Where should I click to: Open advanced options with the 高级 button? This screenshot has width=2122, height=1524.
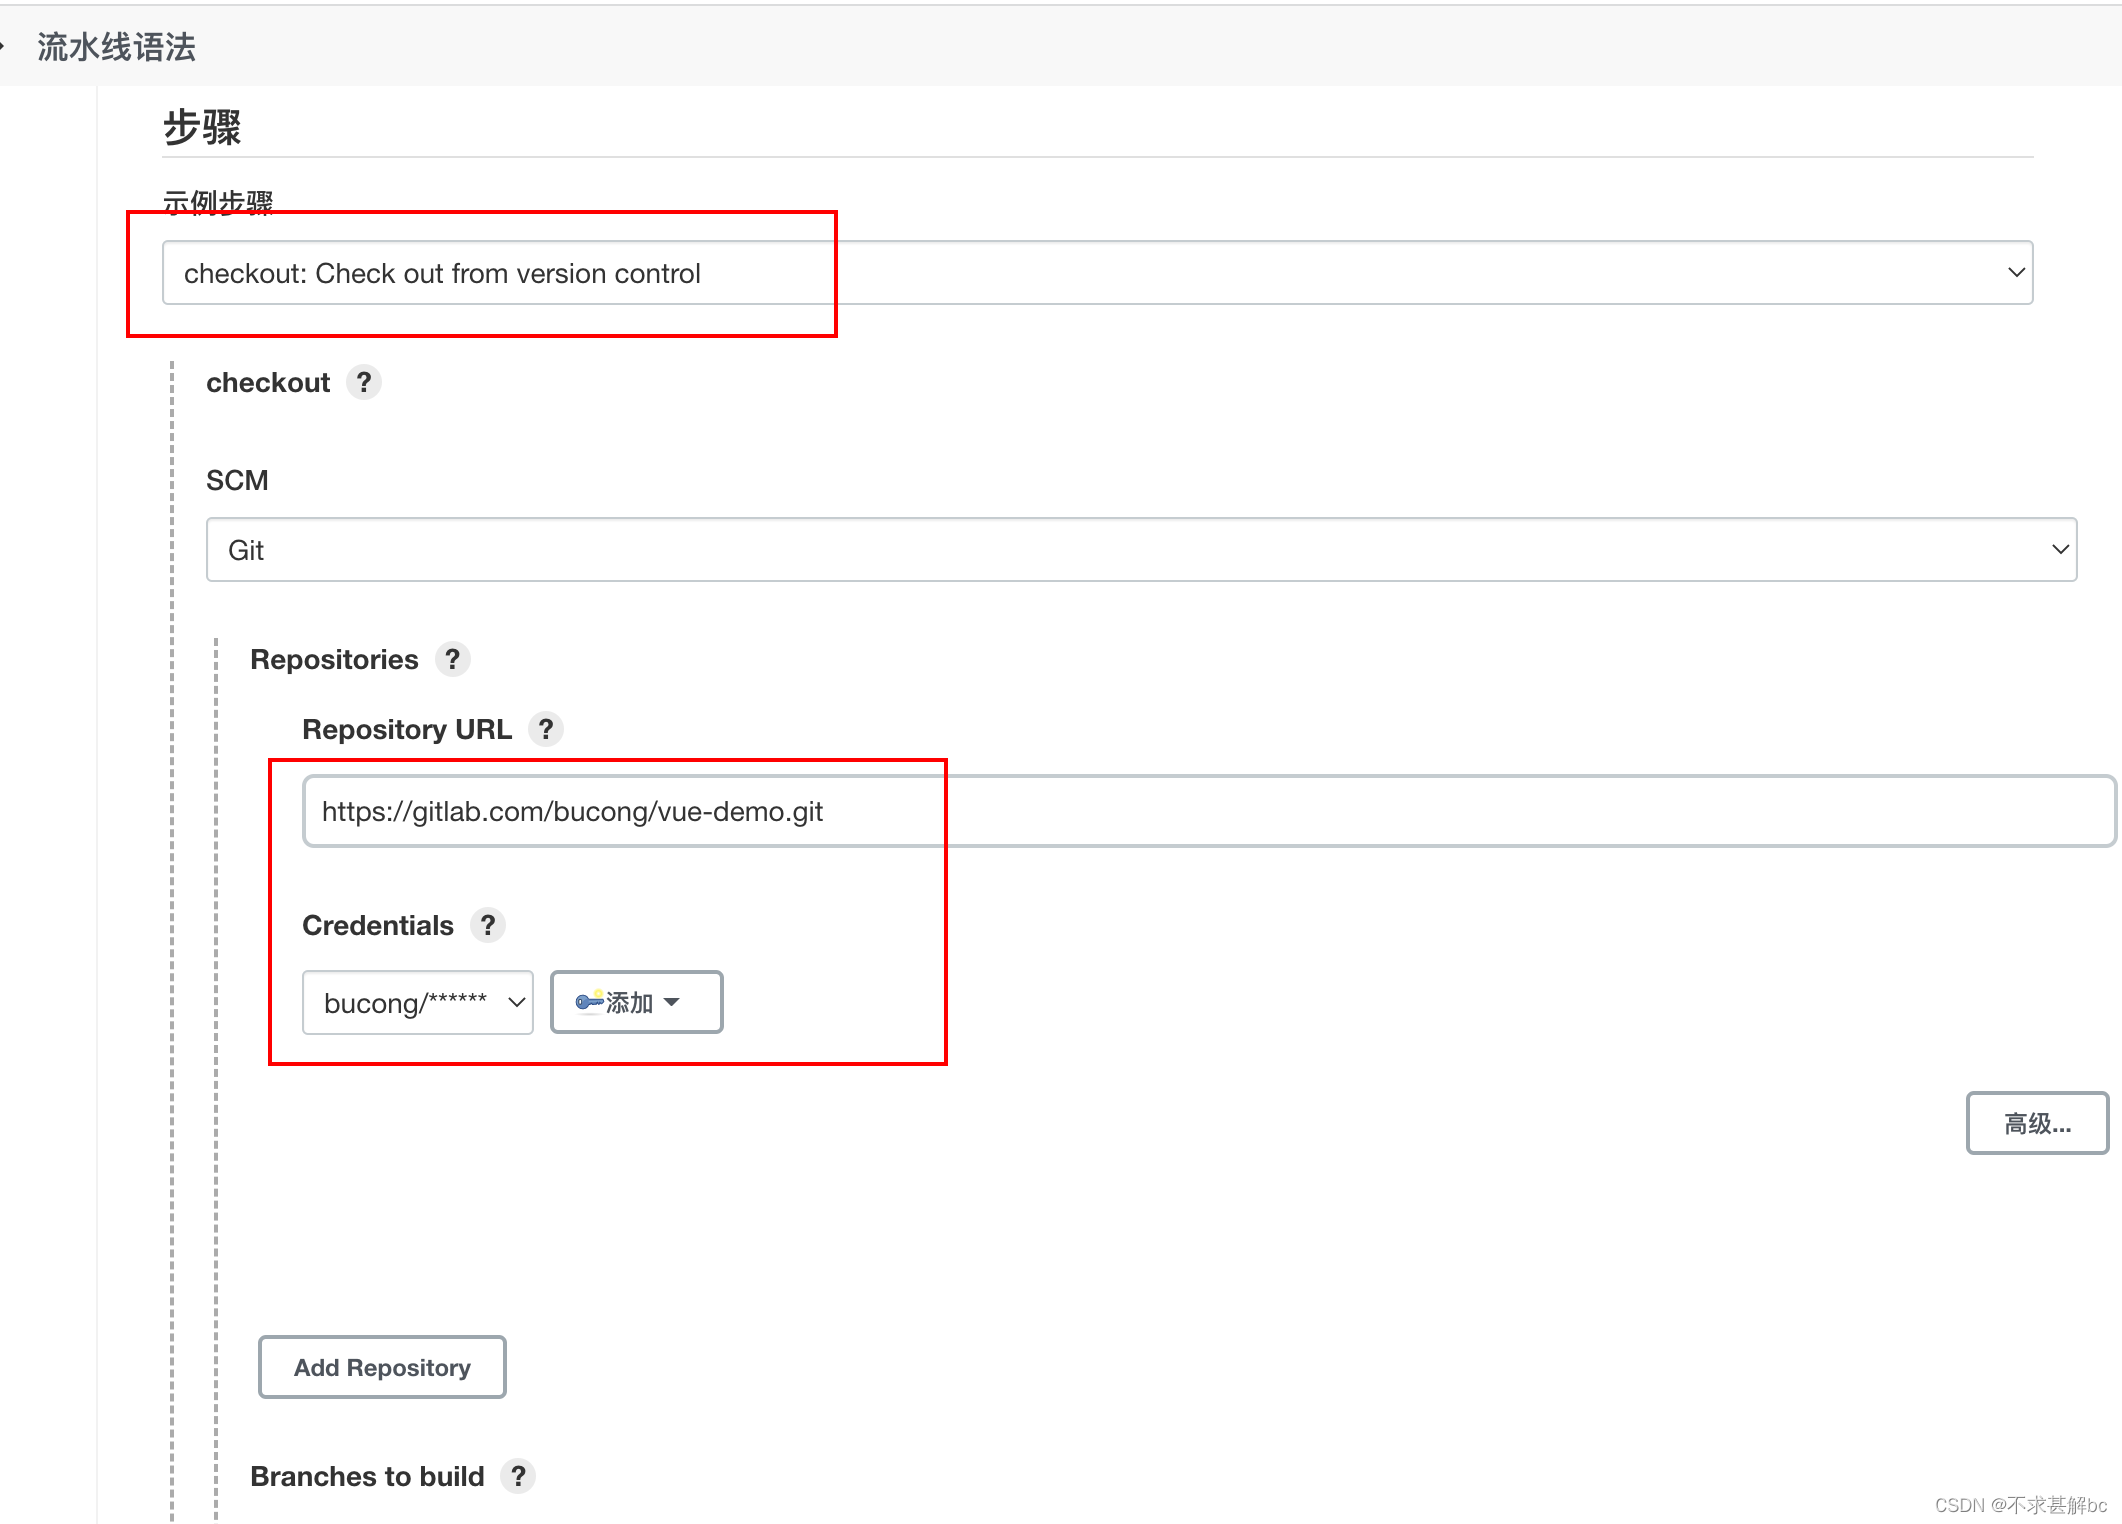[2037, 1123]
